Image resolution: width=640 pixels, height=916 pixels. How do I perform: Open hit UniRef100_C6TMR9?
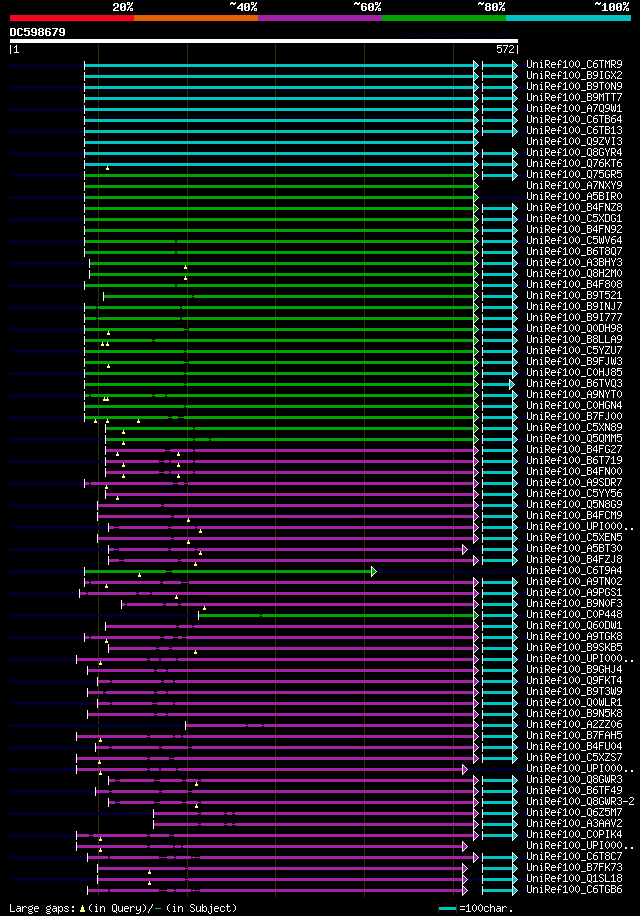574,64
